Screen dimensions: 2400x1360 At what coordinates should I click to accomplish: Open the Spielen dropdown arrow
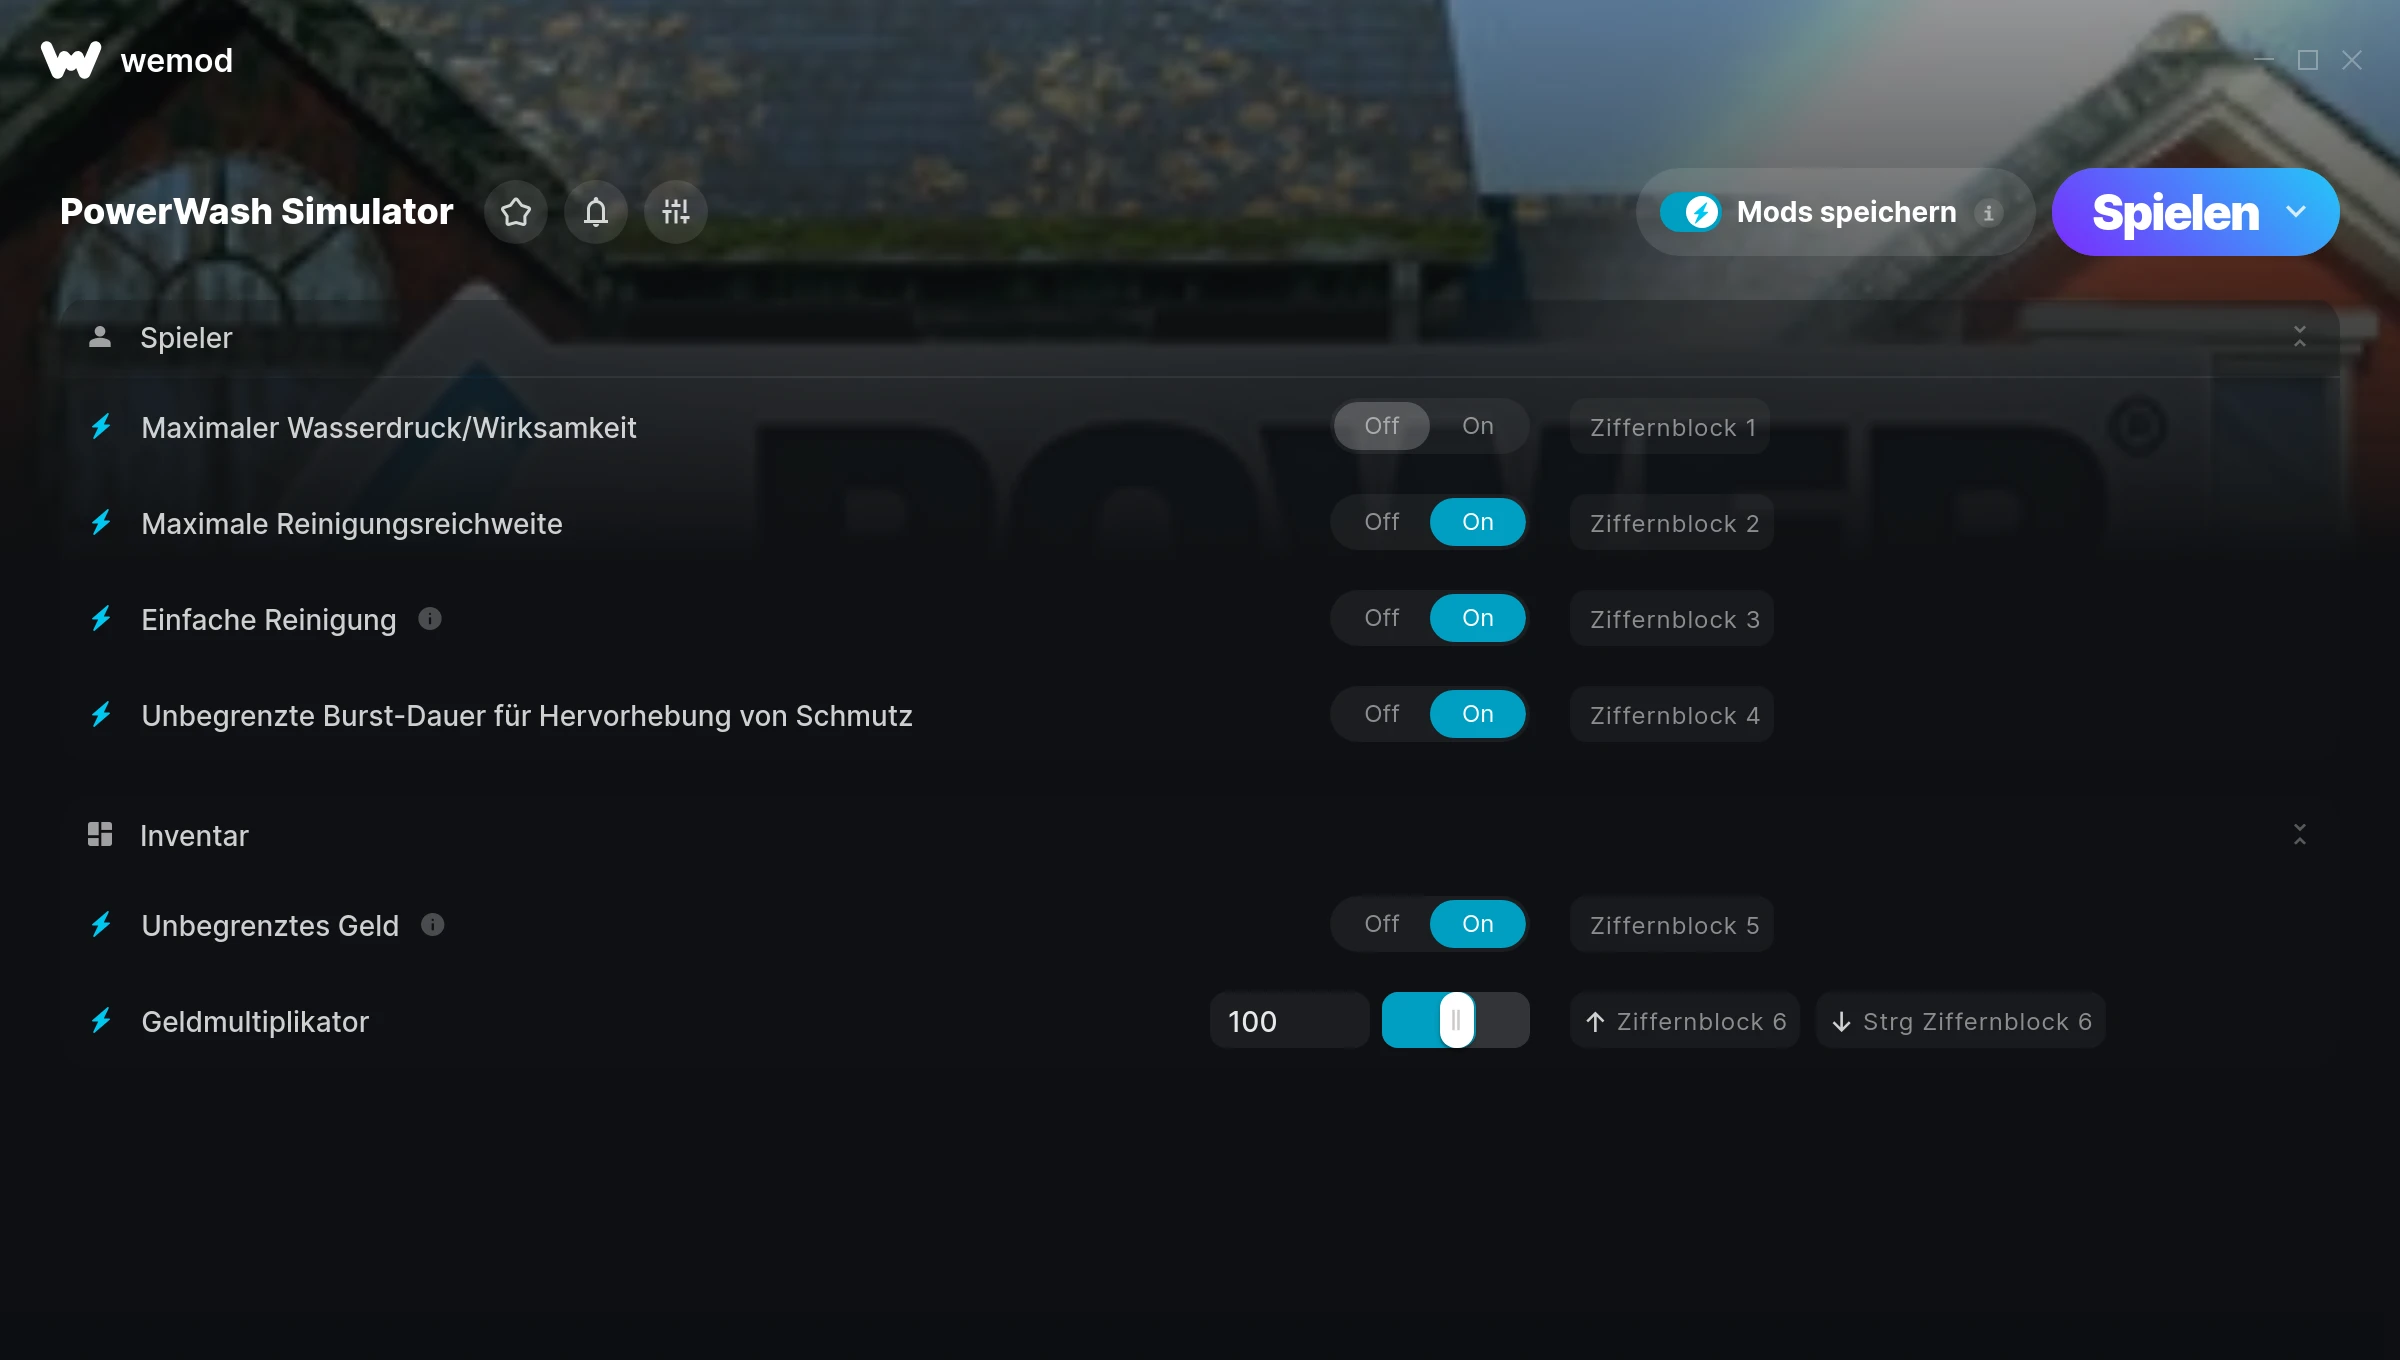[x=2296, y=212]
